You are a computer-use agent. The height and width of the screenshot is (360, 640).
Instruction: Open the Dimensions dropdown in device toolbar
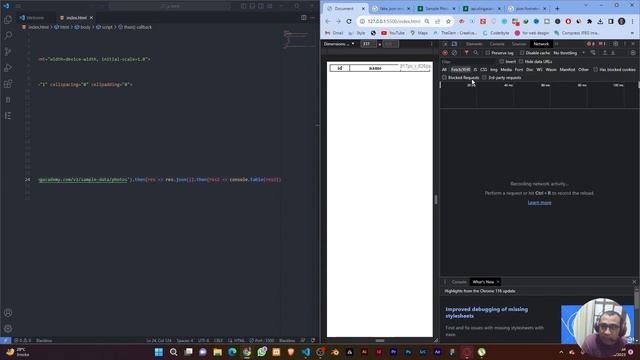339,44
